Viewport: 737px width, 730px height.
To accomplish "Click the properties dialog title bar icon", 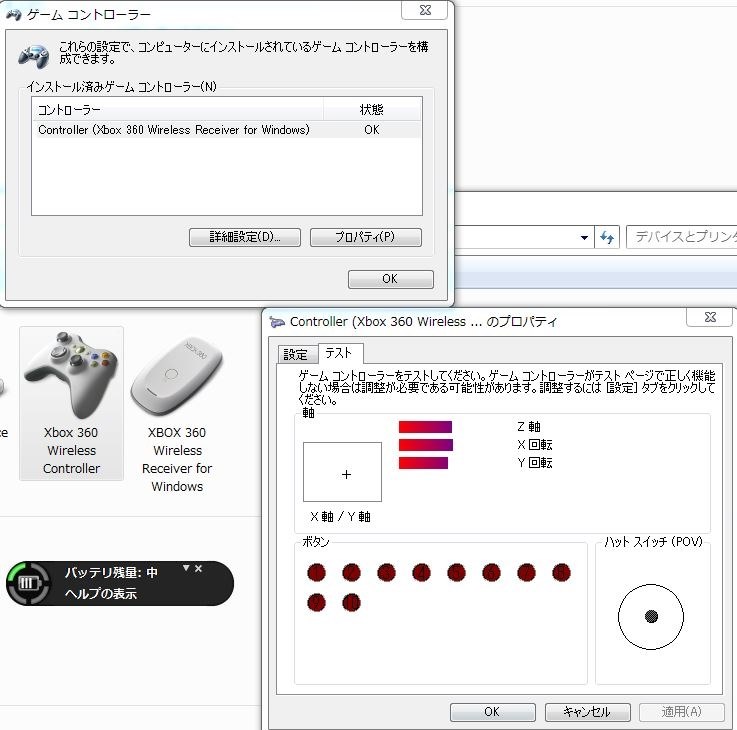I will pos(277,322).
